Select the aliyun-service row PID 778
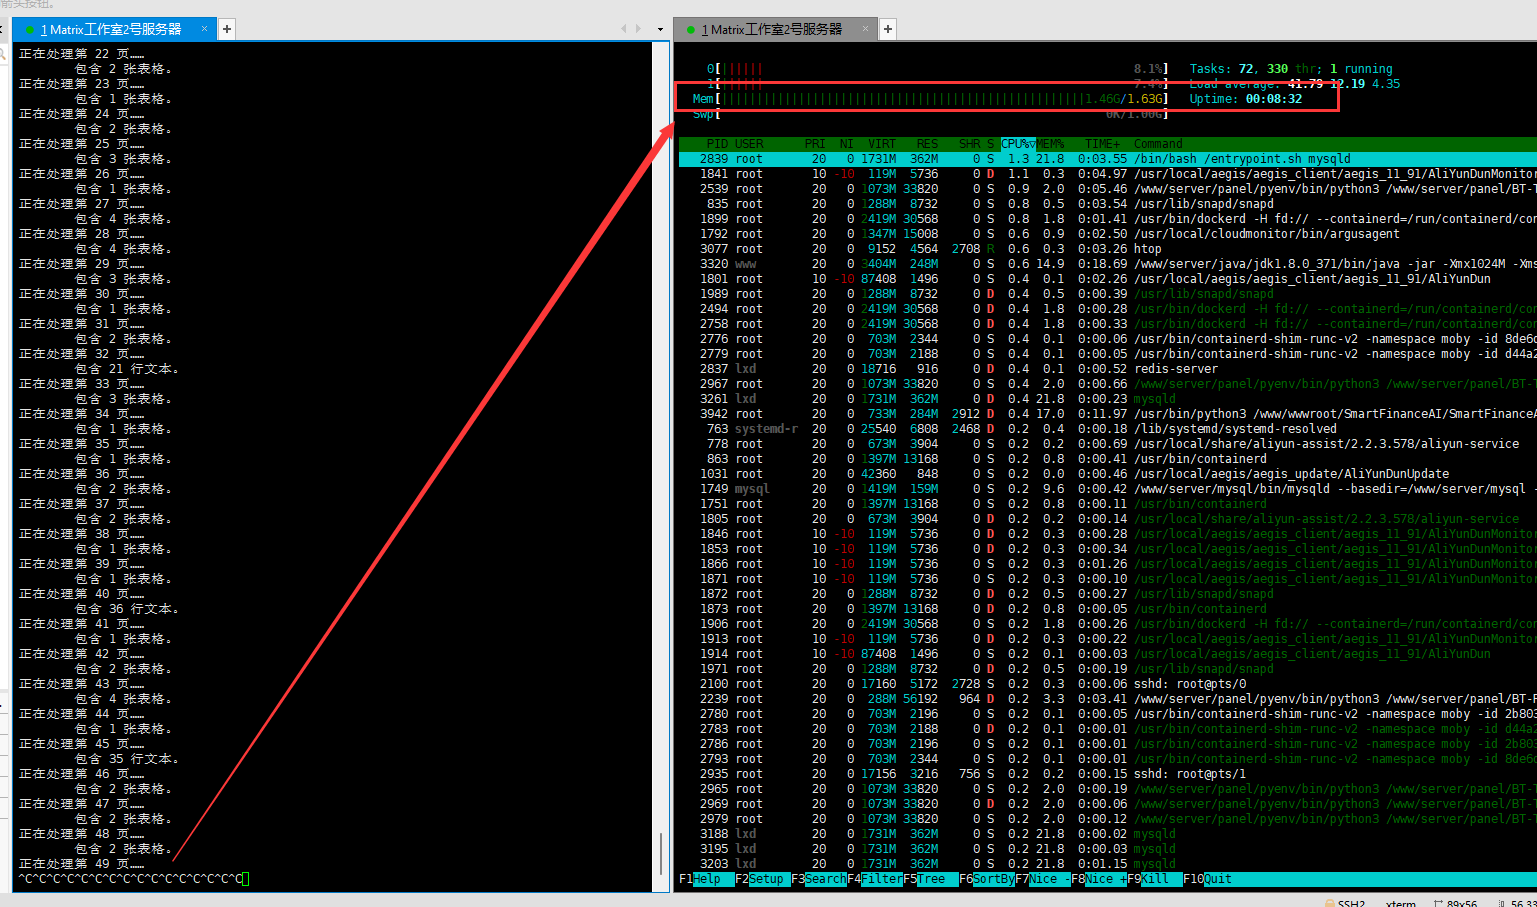Image resolution: width=1537 pixels, height=907 pixels. pyautogui.click(x=1107, y=444)
